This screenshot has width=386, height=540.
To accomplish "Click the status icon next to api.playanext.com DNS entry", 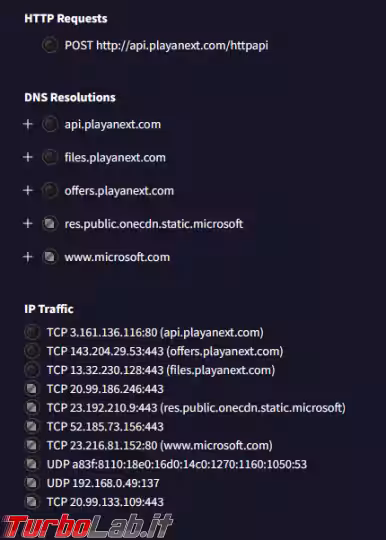I will pyautogui.click(x=50, y=124).
